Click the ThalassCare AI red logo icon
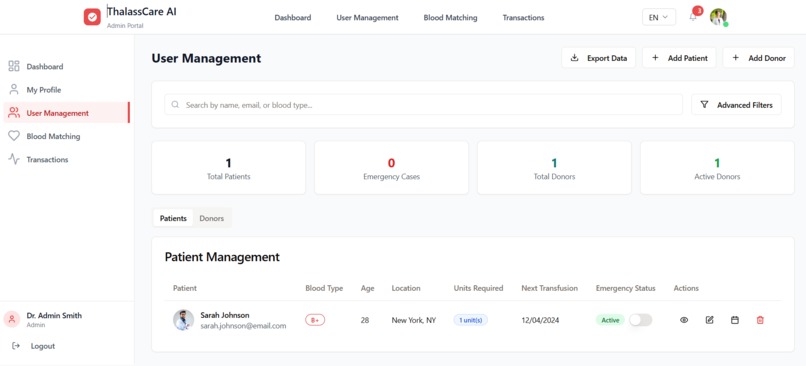The image size is (806, 366). coord(92,17)
